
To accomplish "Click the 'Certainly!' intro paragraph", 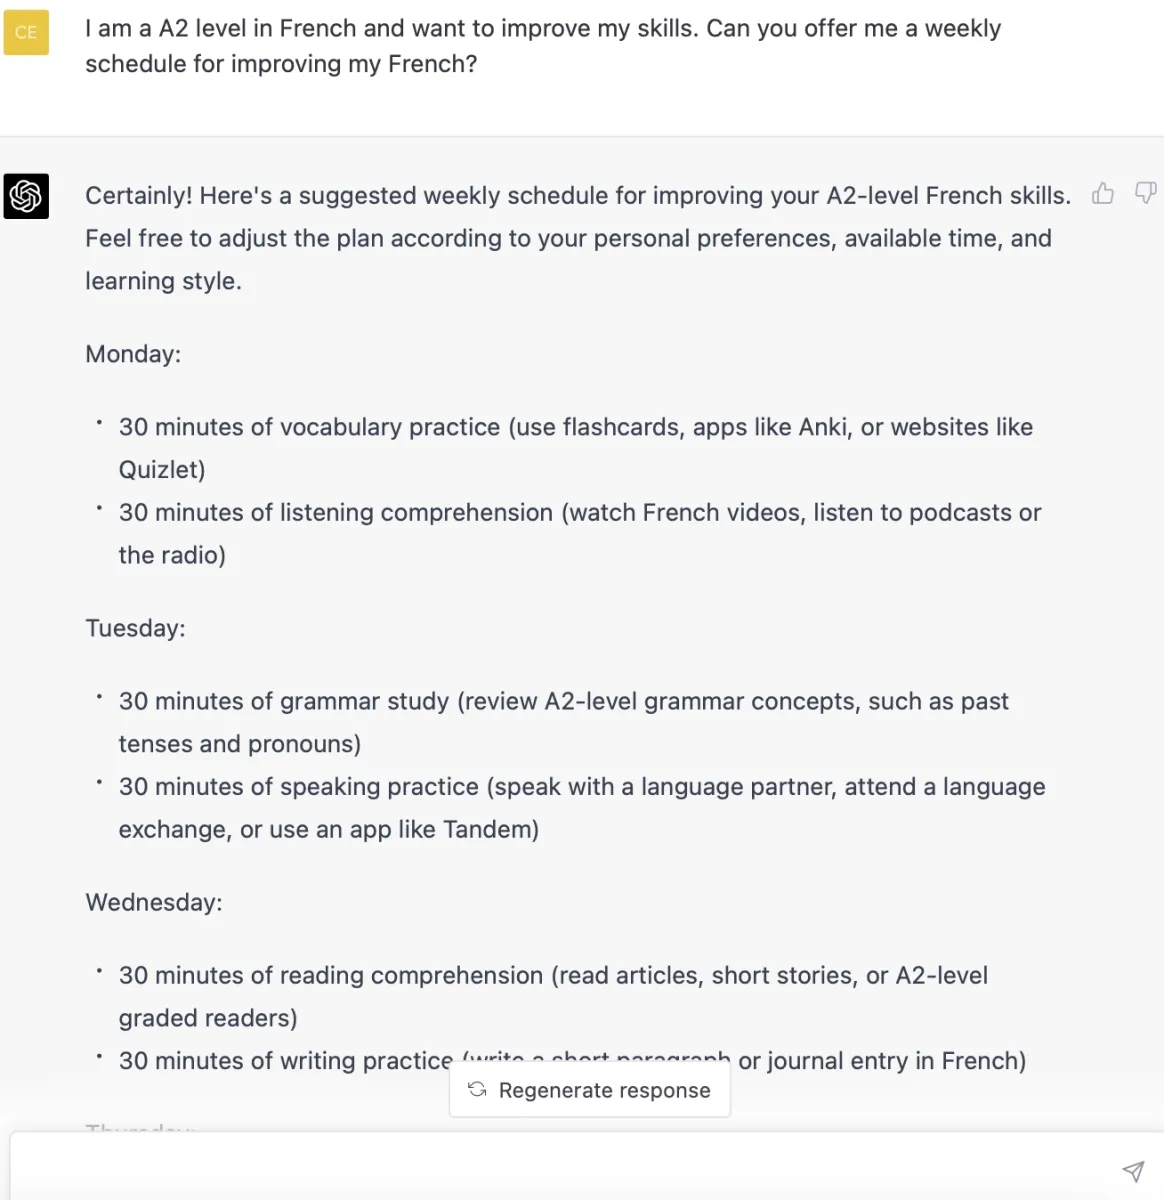I will 578,238.
